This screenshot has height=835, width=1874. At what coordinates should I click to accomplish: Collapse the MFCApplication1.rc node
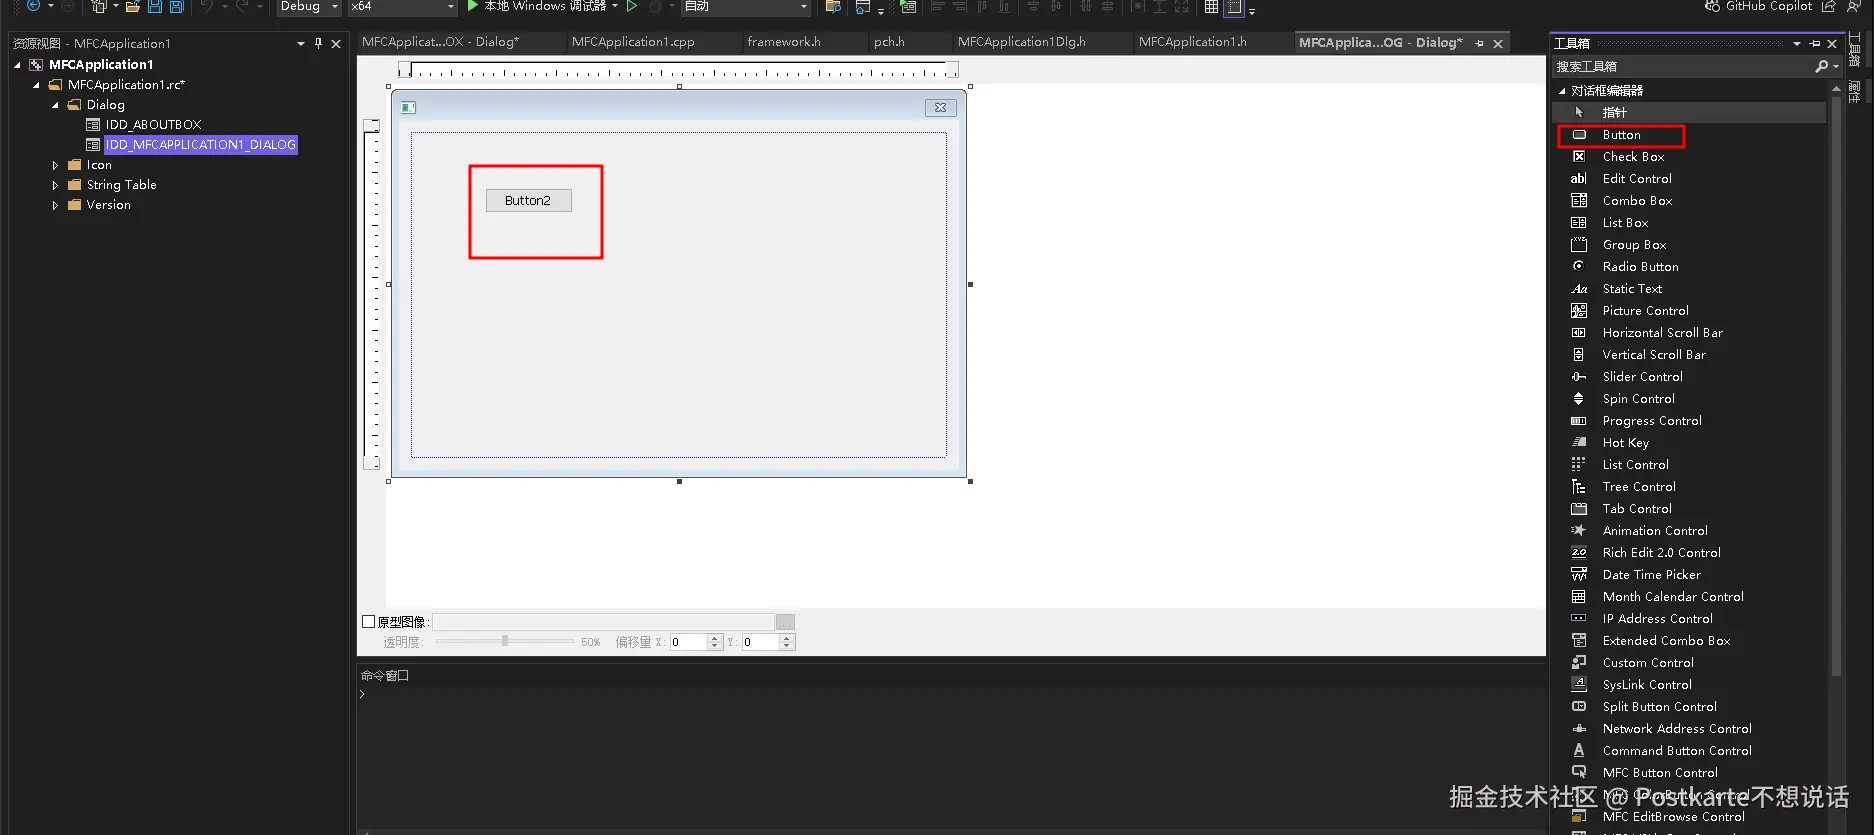[x=36, y=85]
